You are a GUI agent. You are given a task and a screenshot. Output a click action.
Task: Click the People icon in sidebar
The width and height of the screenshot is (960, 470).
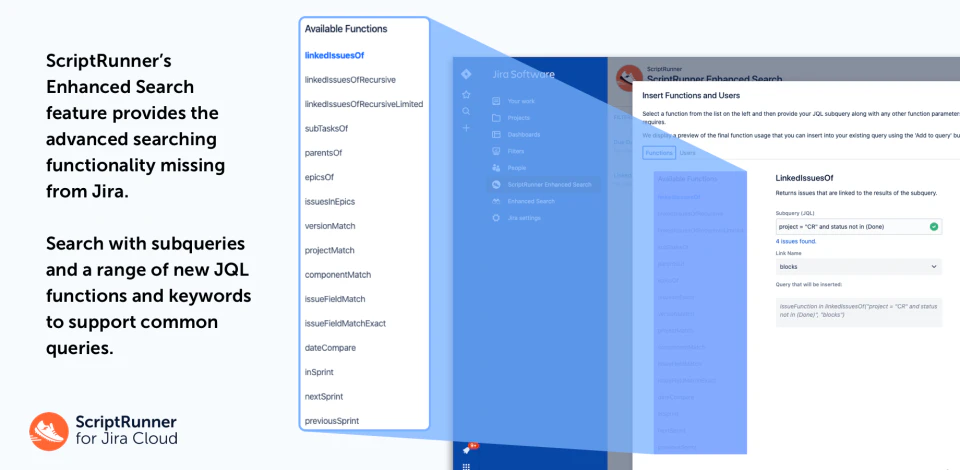point(496,168)
